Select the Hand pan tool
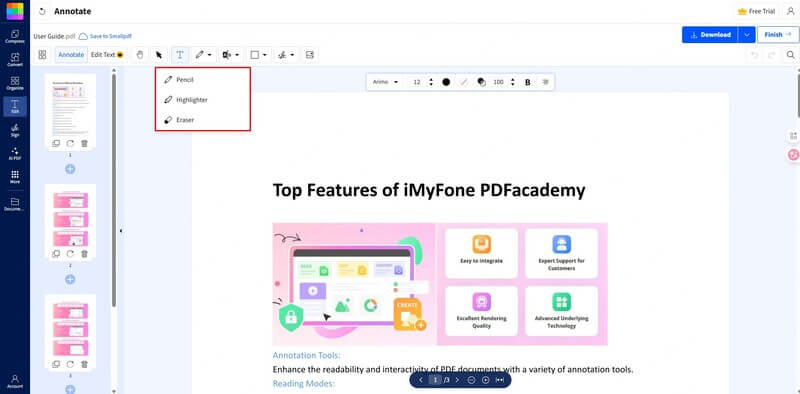 tap(139, 55)
